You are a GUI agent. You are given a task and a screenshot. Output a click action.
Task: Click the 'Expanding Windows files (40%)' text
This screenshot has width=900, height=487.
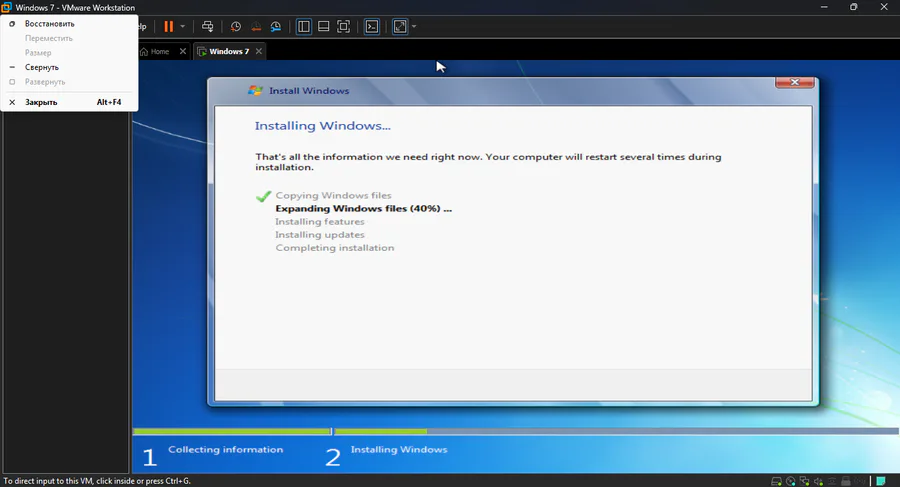363,208
